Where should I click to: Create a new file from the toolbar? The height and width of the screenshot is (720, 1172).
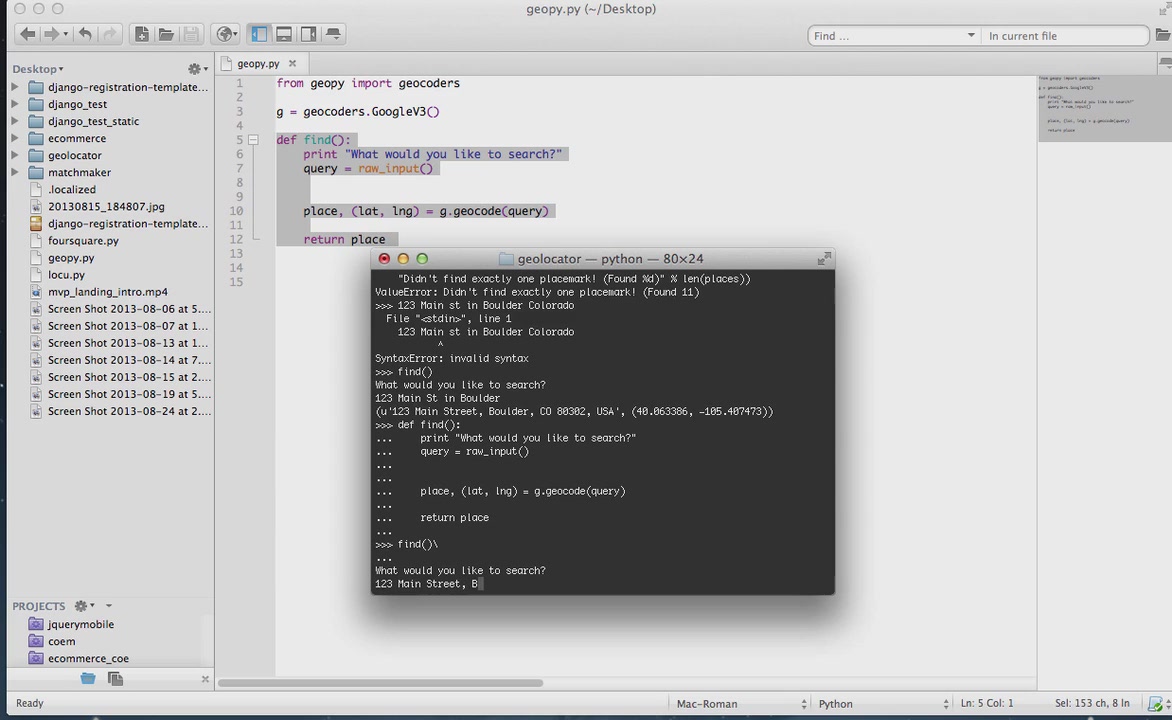(141, 34)
